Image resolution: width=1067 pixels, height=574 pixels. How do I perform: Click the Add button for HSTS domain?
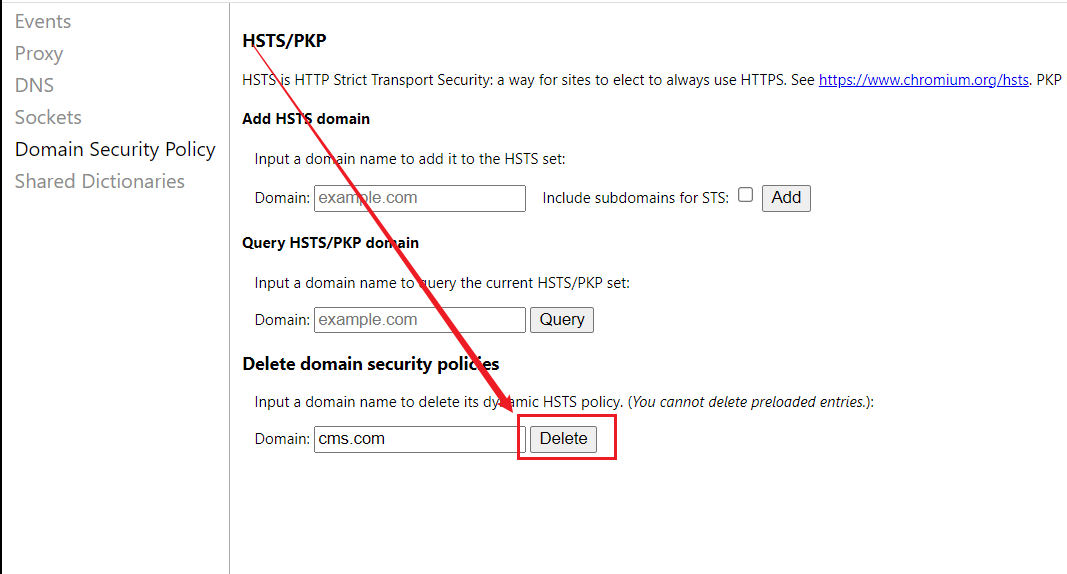786,198
